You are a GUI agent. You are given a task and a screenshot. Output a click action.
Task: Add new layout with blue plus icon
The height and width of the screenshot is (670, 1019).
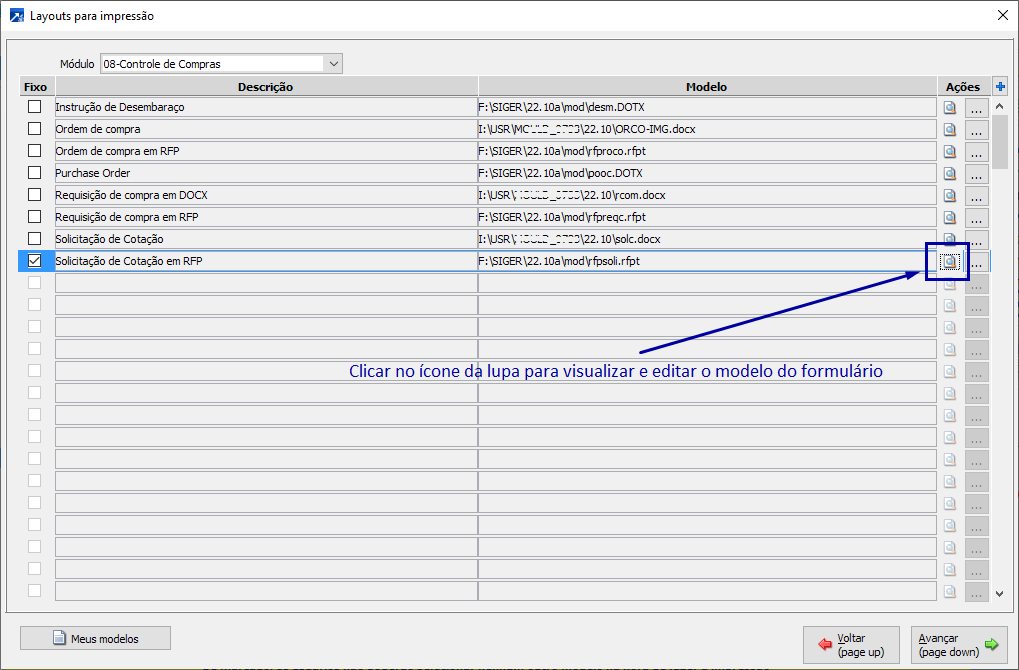click(1000, 86)
